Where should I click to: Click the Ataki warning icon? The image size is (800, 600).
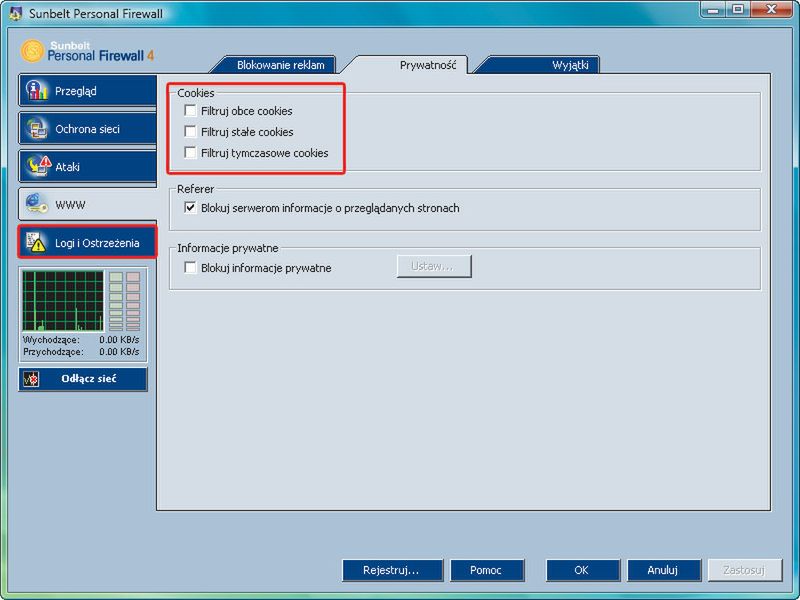[x=38, y=166]
